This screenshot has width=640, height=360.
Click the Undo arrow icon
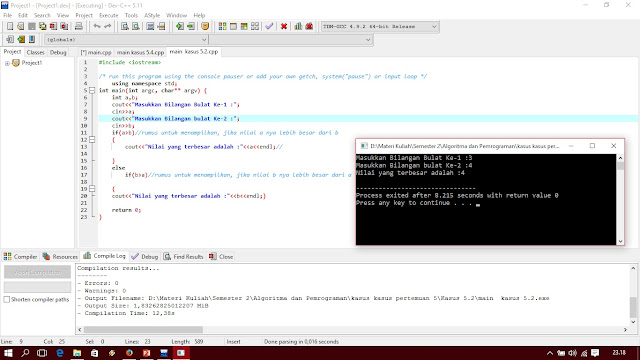[97, 27]
